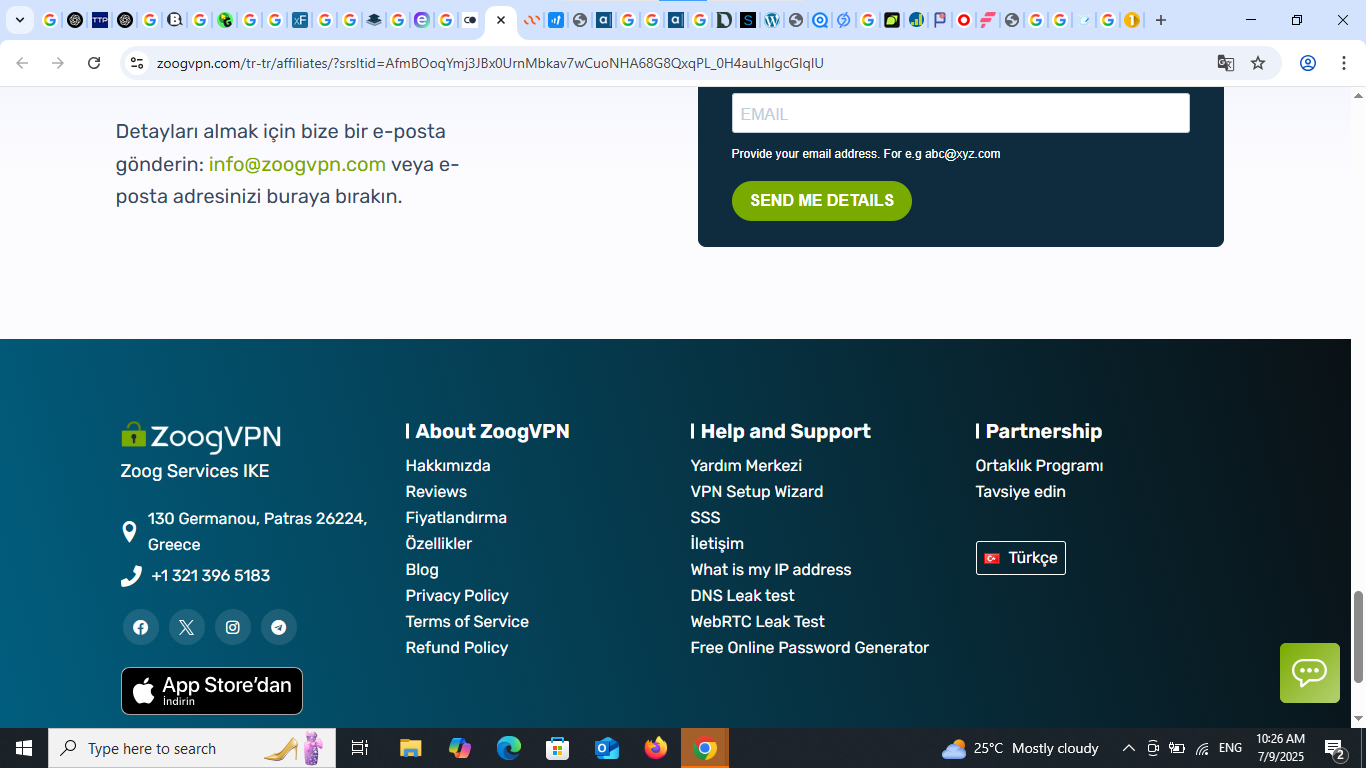Open ZoogVPN Facebook page icon
This screenshot has height=768, width=1366.
click(141, 627)
